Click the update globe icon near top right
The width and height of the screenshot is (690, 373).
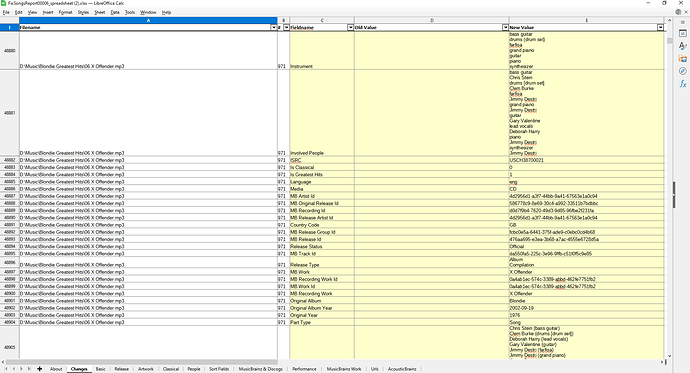pyautogui.click(x=678, y=12)
